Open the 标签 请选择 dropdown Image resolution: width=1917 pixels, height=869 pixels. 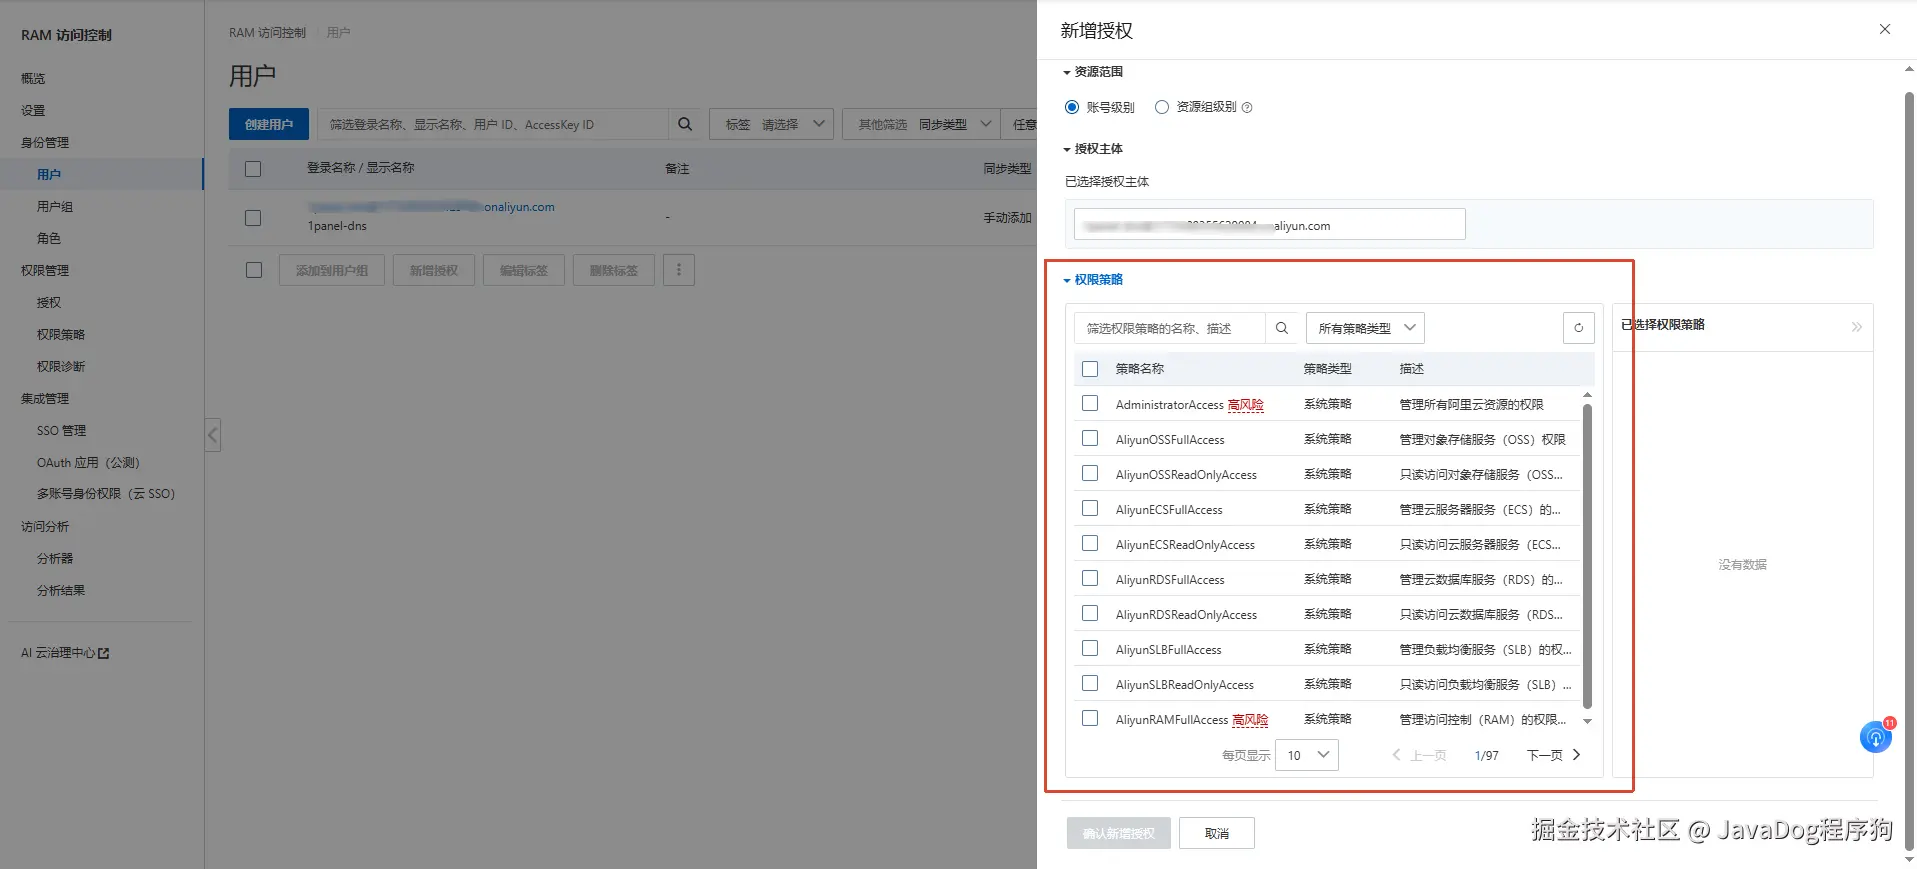coord(771,124)
